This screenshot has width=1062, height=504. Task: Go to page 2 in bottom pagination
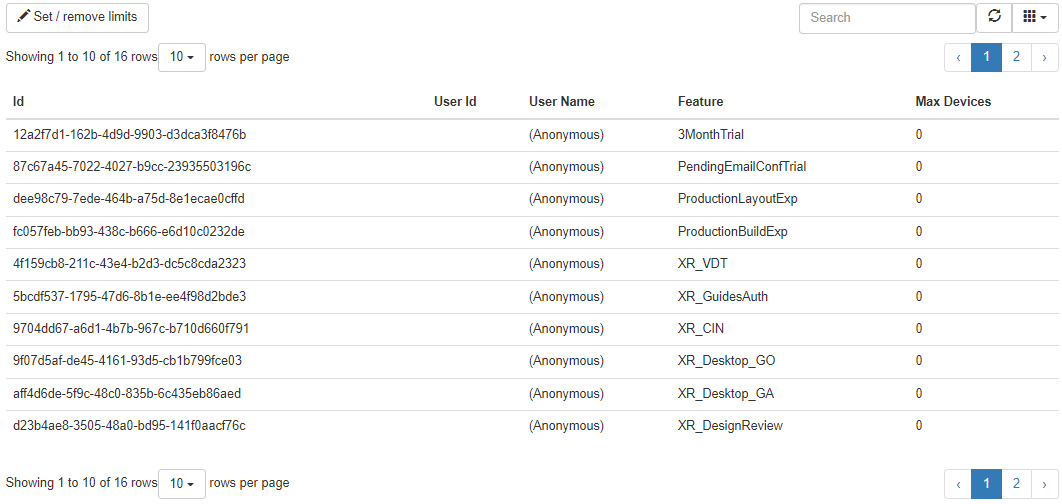(x=1016, y=484)
